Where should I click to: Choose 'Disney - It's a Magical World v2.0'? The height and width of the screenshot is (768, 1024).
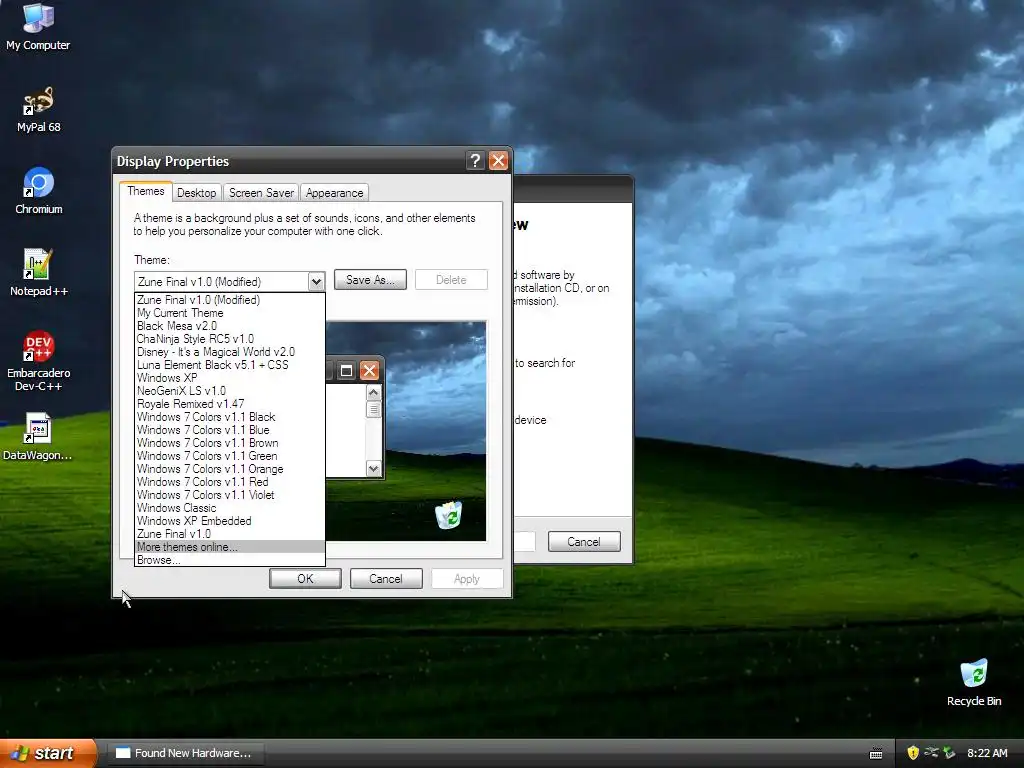(x=229, y=352)
